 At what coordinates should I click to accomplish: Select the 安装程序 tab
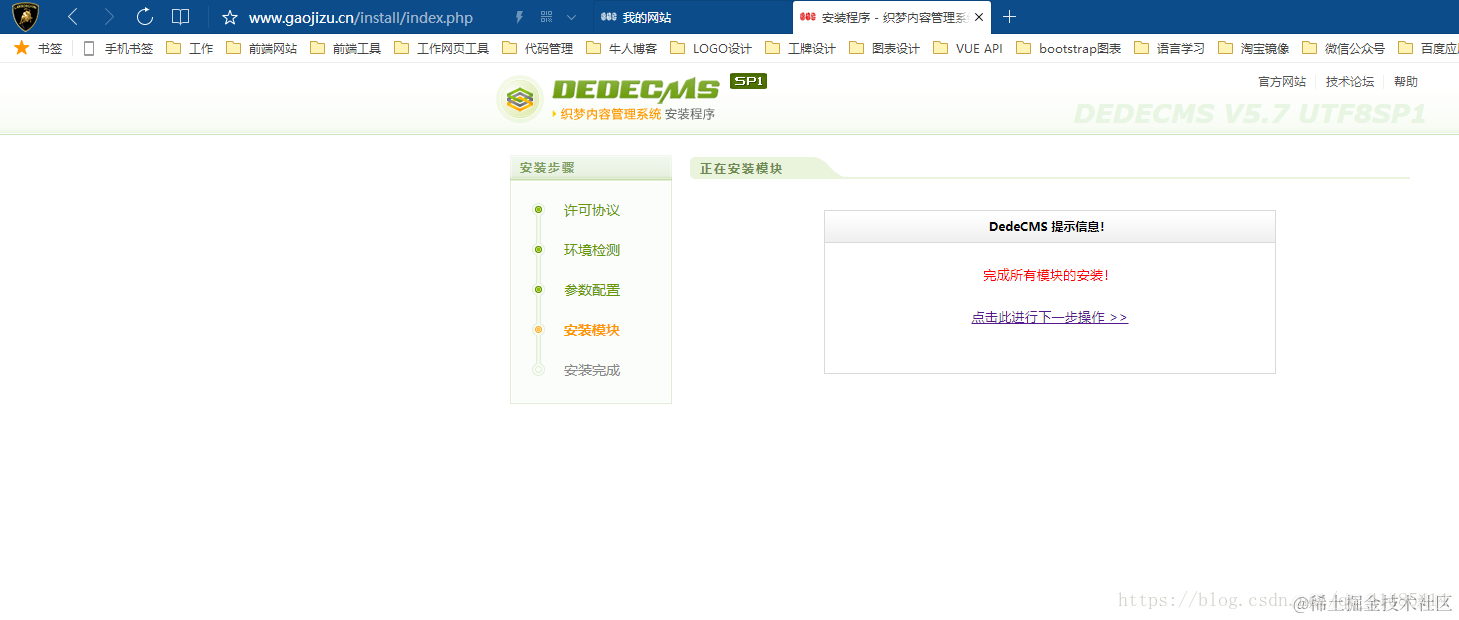tap(892, 17)
